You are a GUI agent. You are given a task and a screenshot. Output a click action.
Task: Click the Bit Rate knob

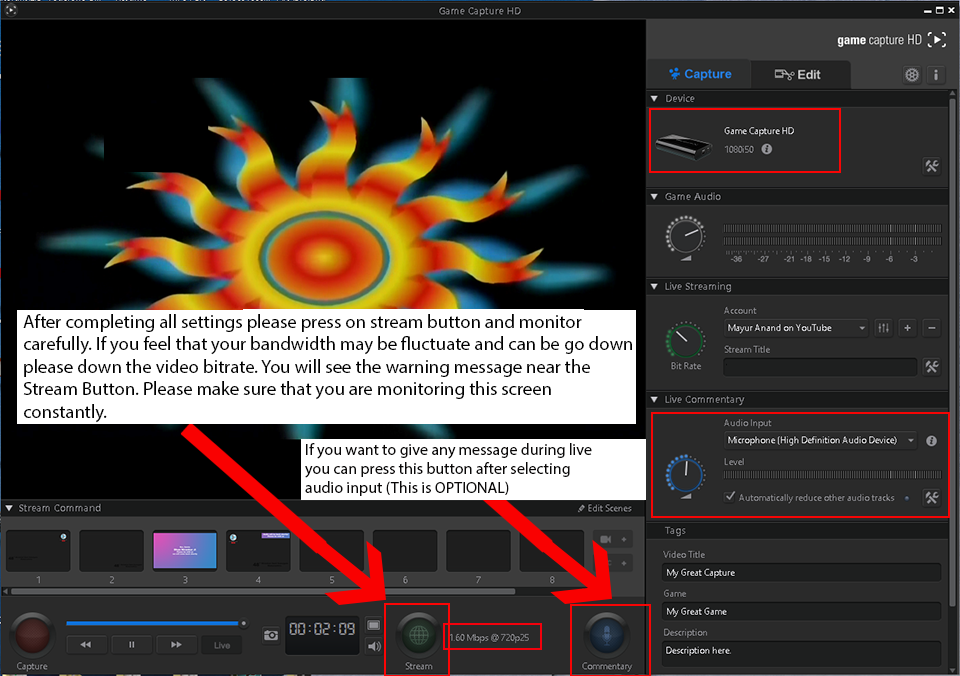point(686,340)
